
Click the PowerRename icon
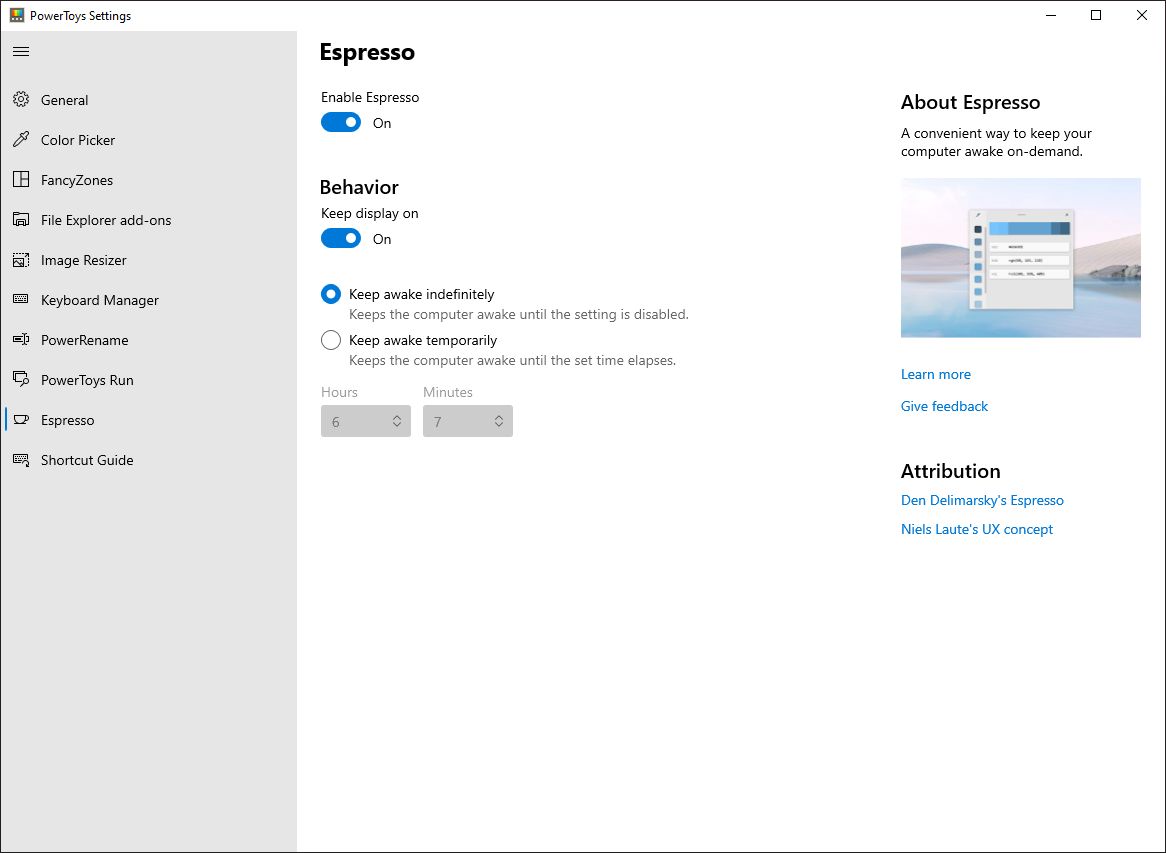click(21, 340)
